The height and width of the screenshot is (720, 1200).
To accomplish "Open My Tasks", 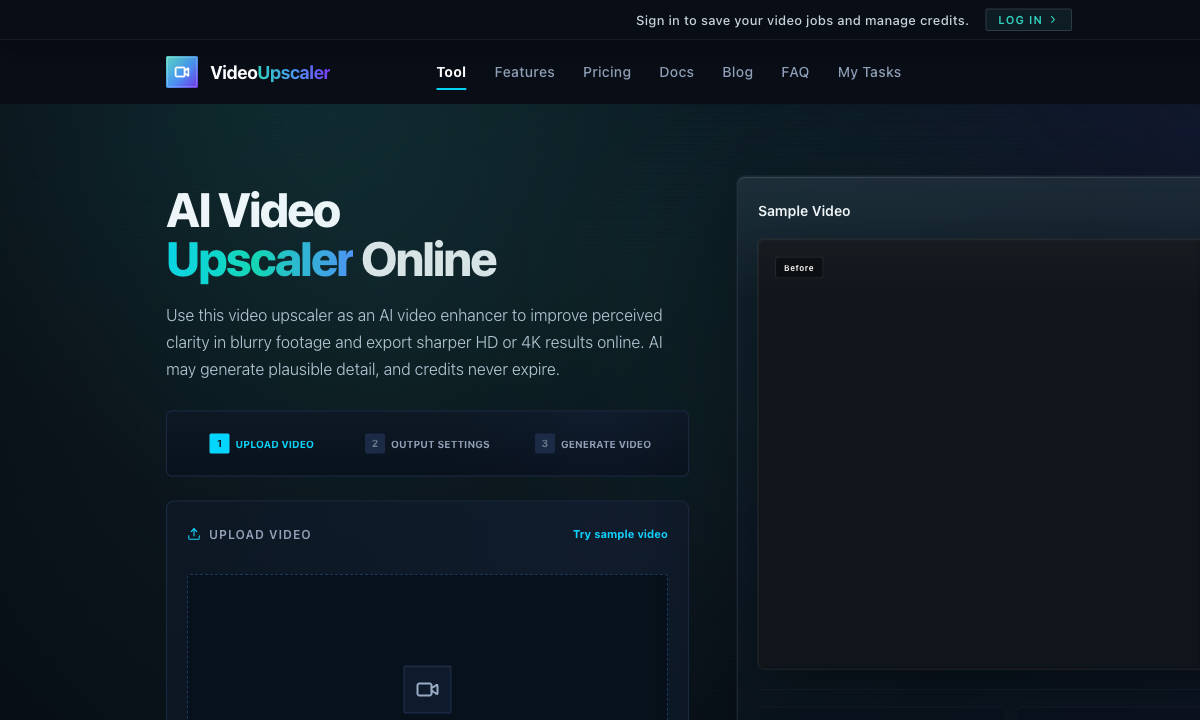I will pyautogui.click(x=869, y=72).
